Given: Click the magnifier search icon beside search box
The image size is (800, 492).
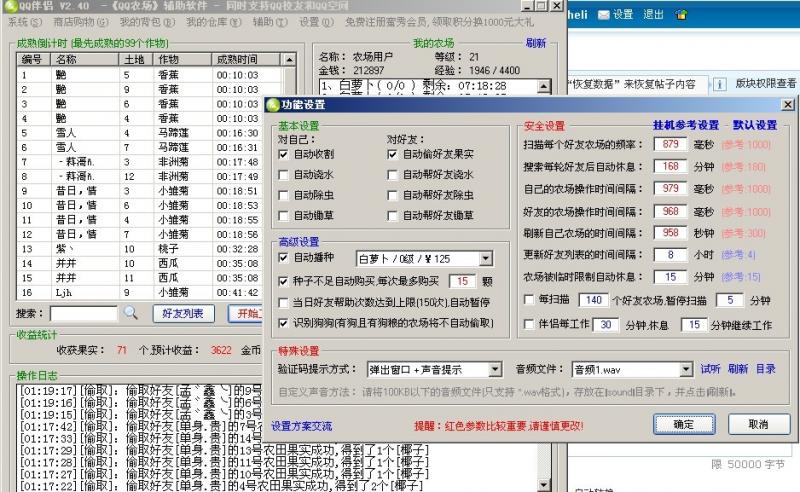Looking at the screenshot, I should [x=131, y=312].
